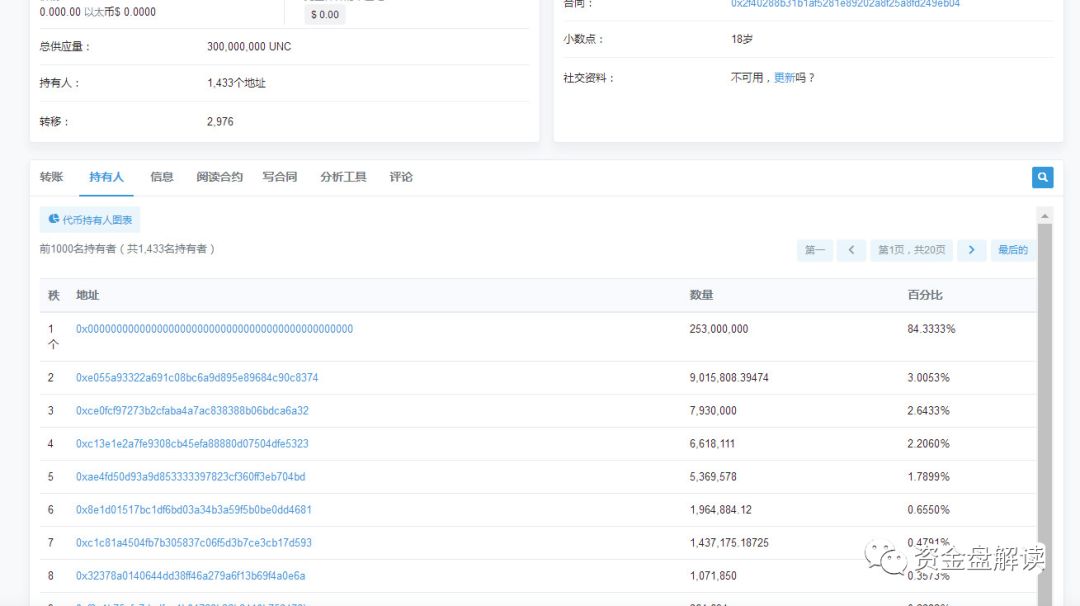Click the $ 0.00 value badge
The height and width of the screenshot is (606, 1080).
tap(325, 14)
